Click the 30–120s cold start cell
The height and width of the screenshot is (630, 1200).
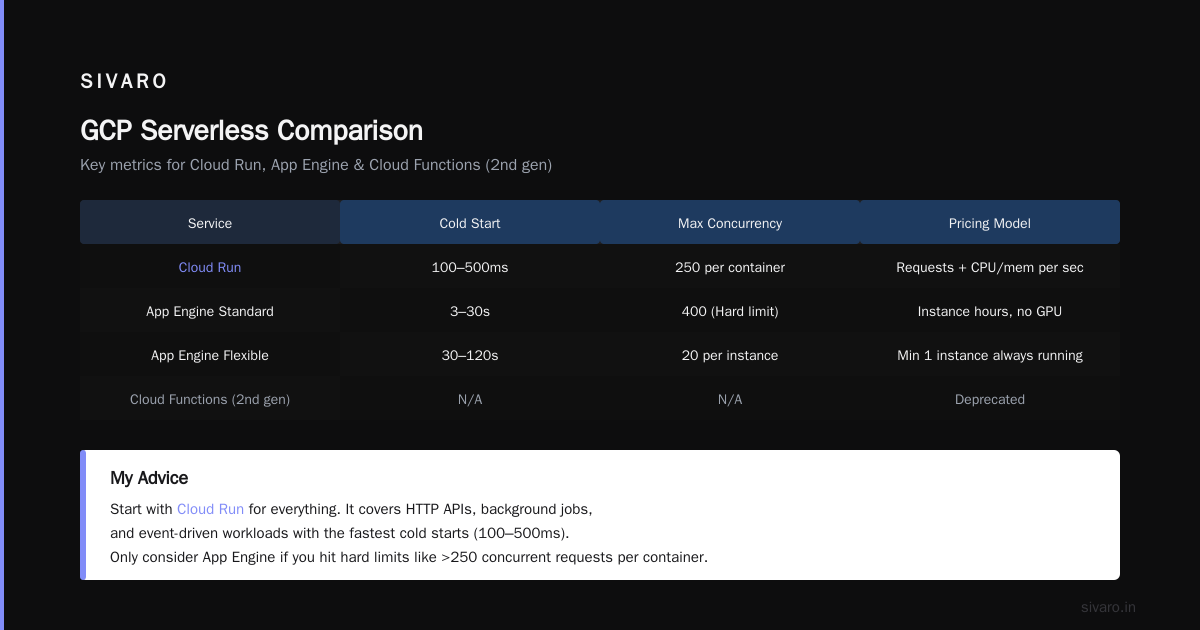coord(470,355)
